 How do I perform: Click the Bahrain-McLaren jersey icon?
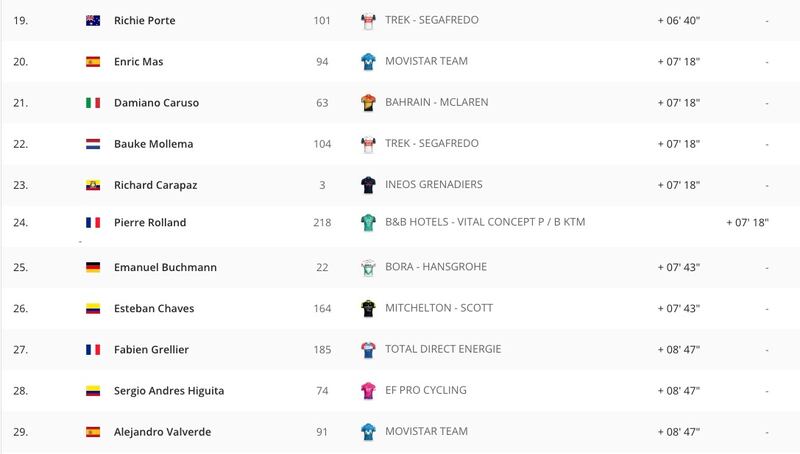[368, 103]
